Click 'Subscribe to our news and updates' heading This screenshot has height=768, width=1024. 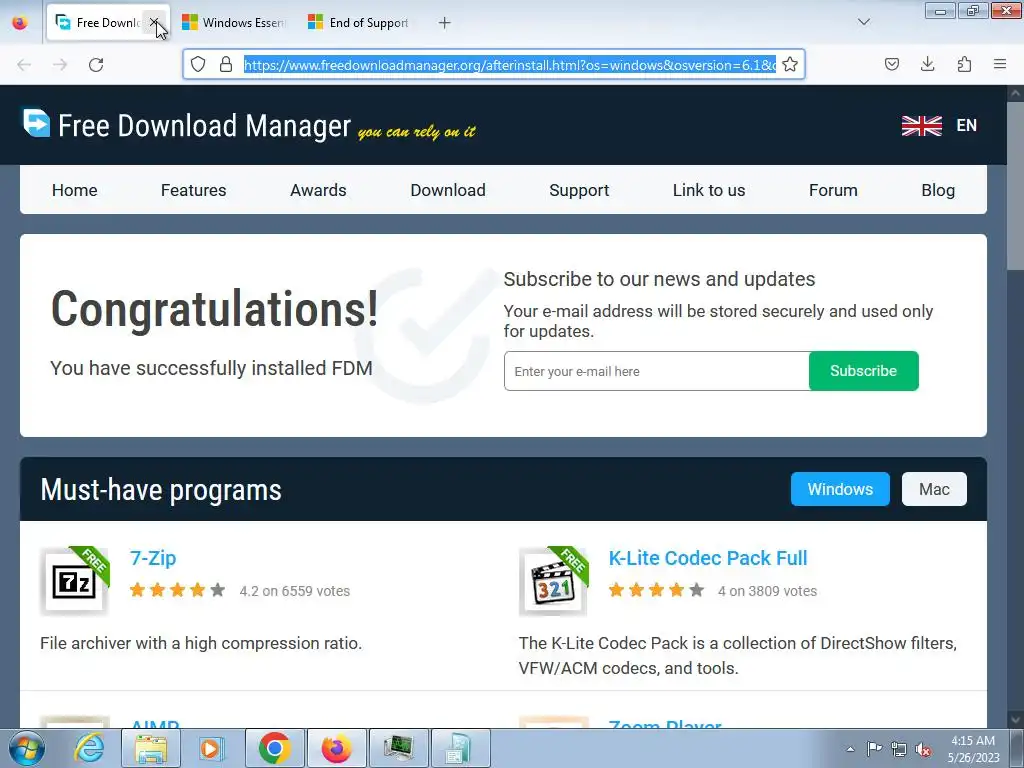tap(660, 280)
